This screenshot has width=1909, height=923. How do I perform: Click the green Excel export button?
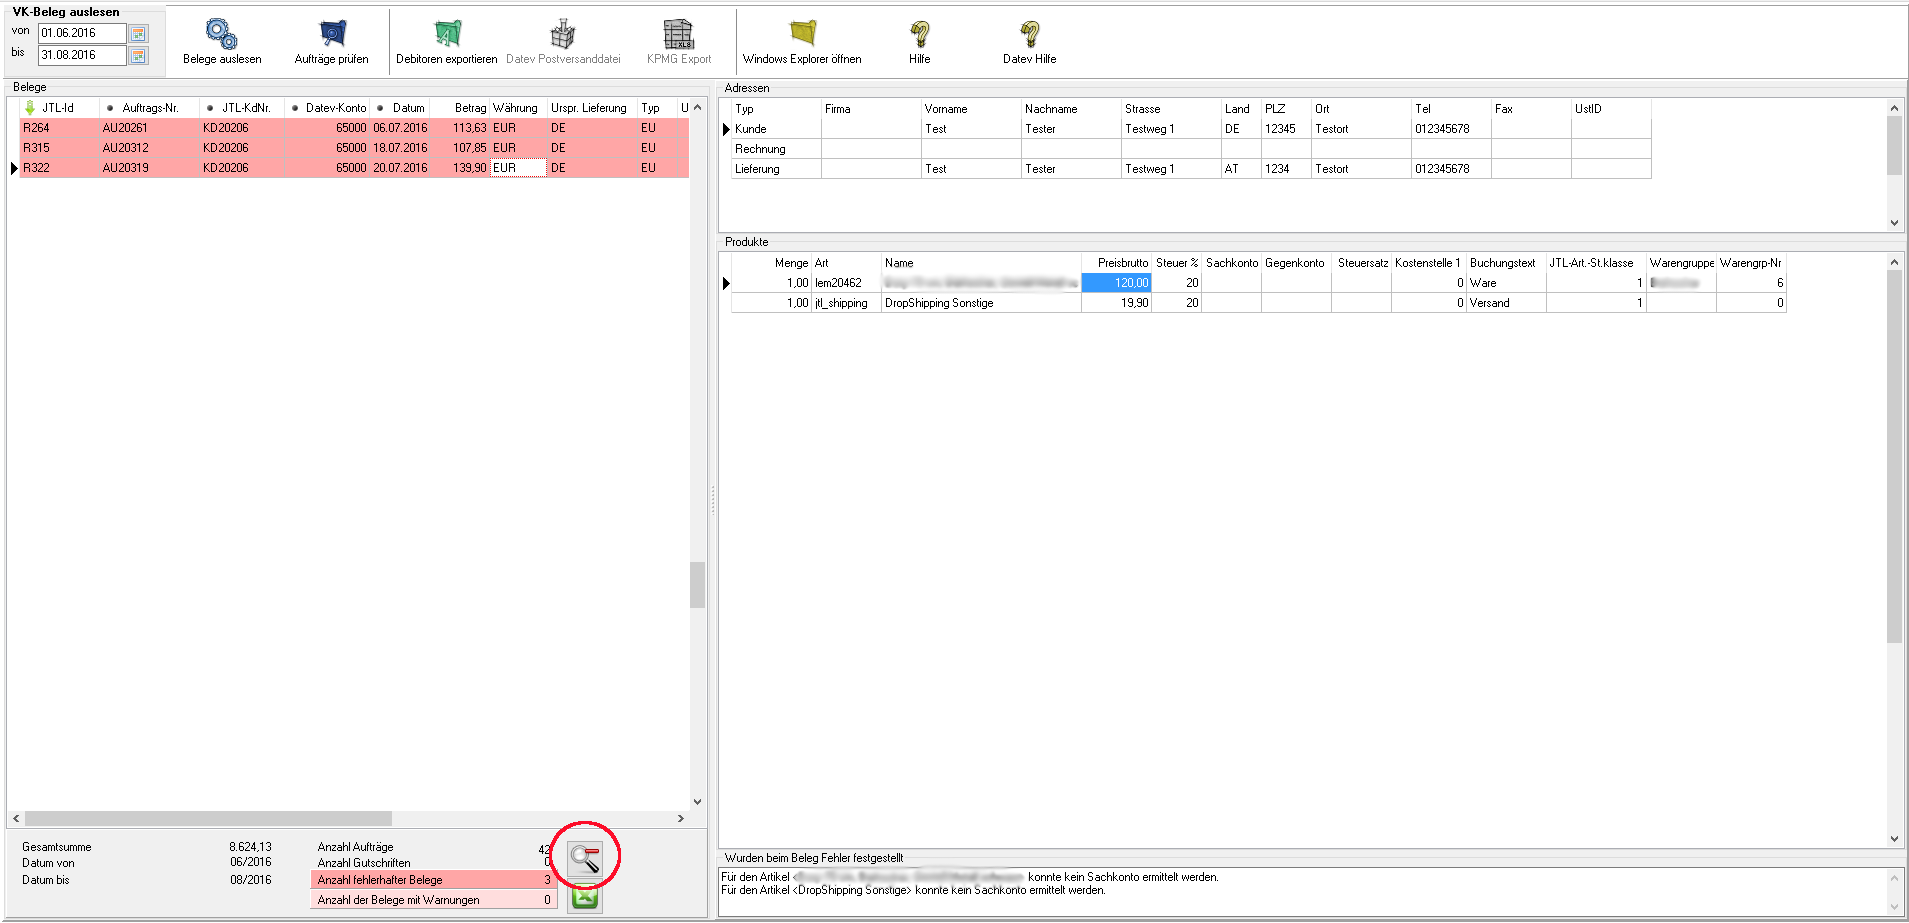tap(585, 899)
